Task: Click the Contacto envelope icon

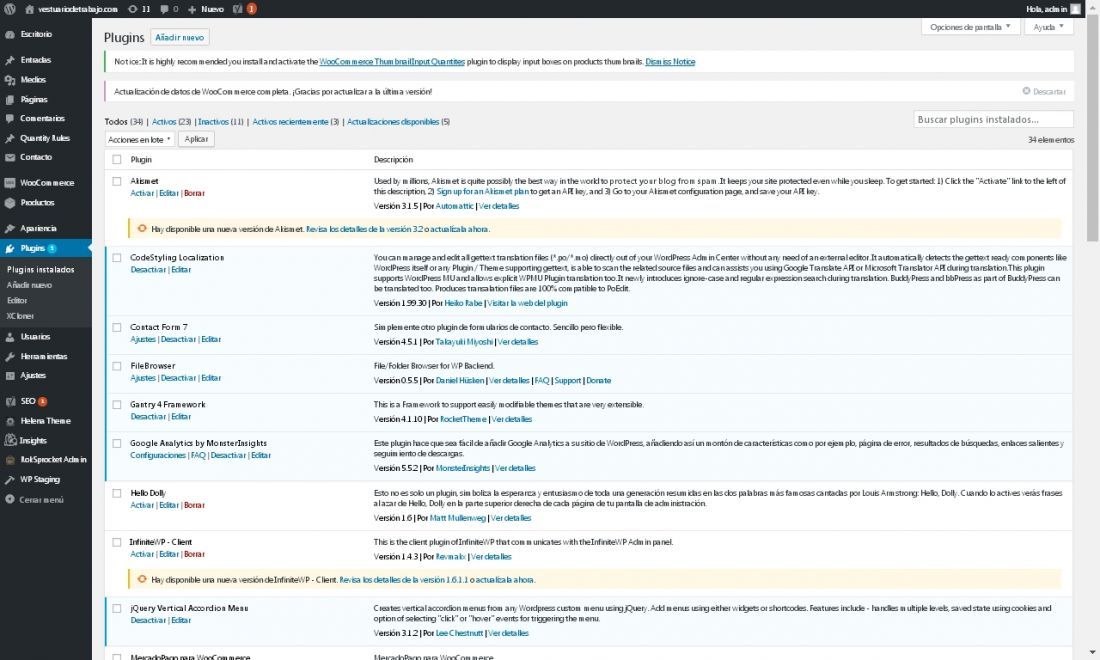Action: click(x=10, y=157)
